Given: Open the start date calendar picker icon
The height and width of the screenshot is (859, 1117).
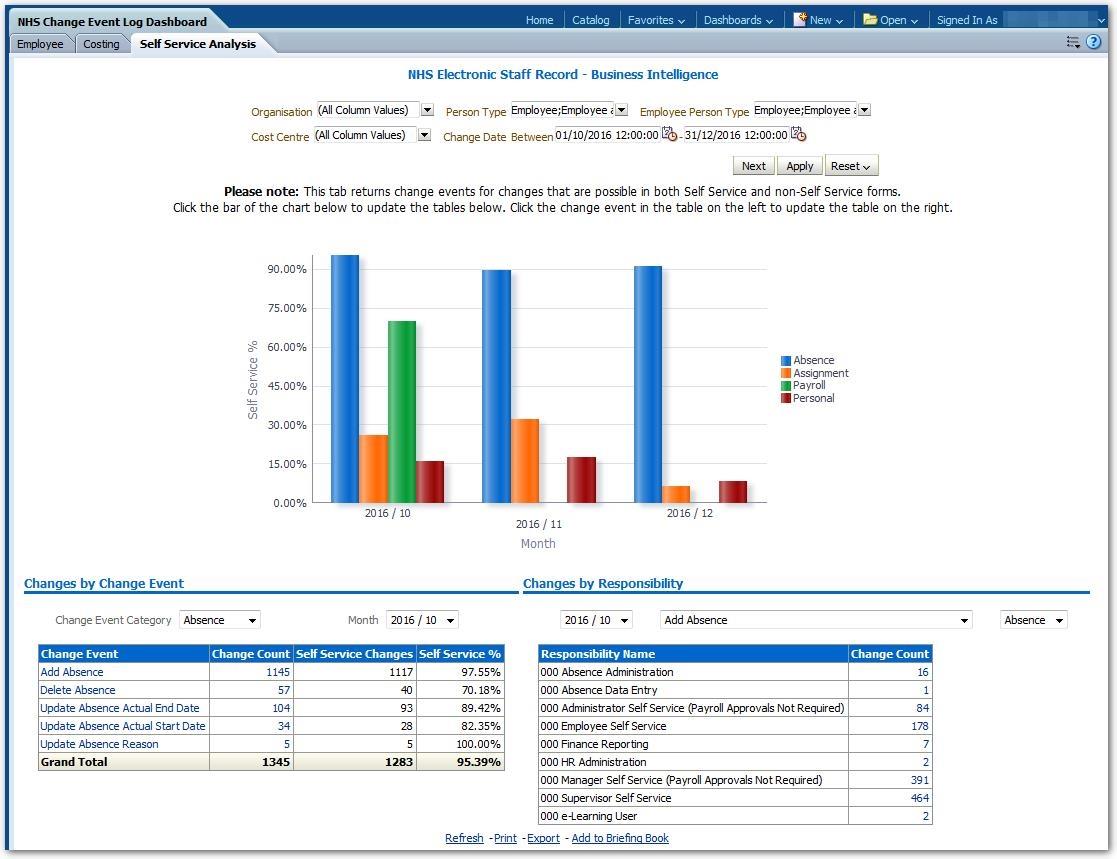Looking at the screenshot, I should pos(670,134).
